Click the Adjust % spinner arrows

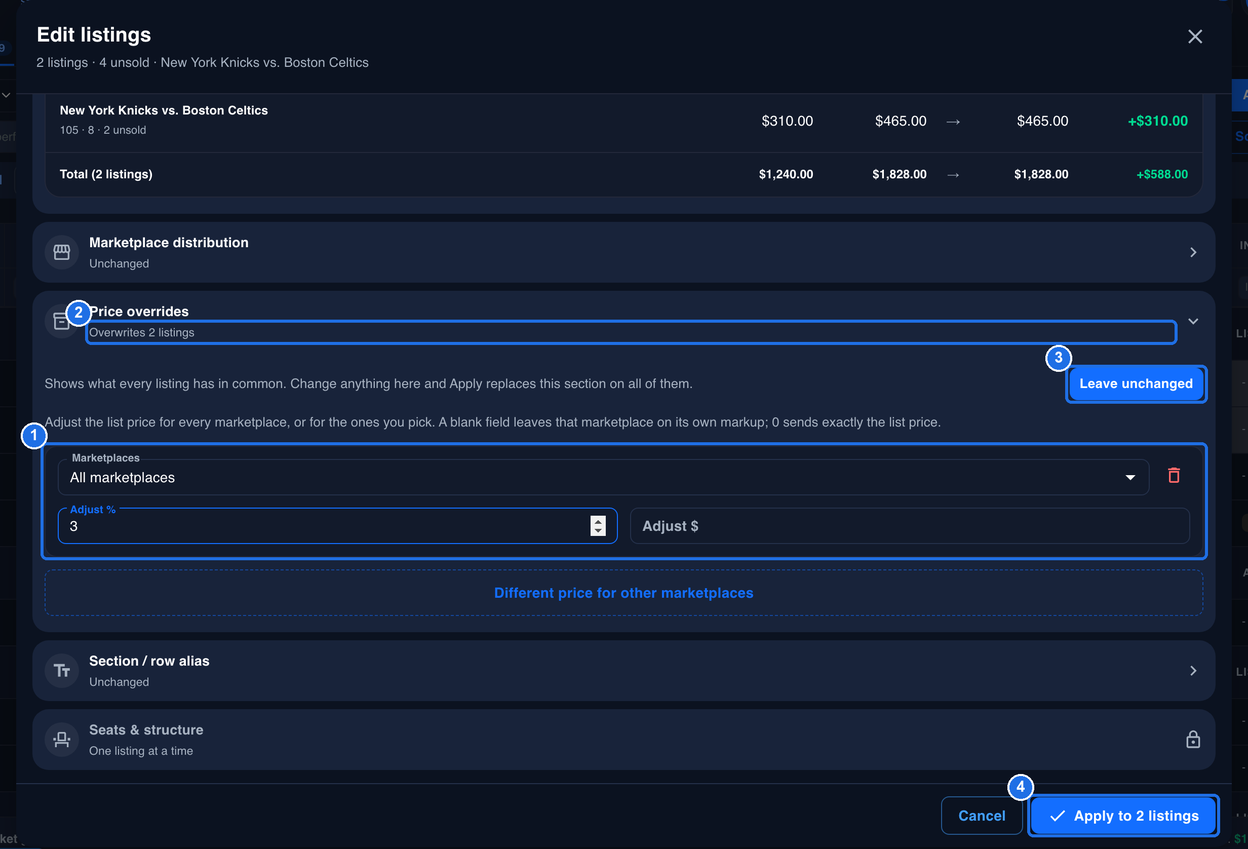(598, 526)
